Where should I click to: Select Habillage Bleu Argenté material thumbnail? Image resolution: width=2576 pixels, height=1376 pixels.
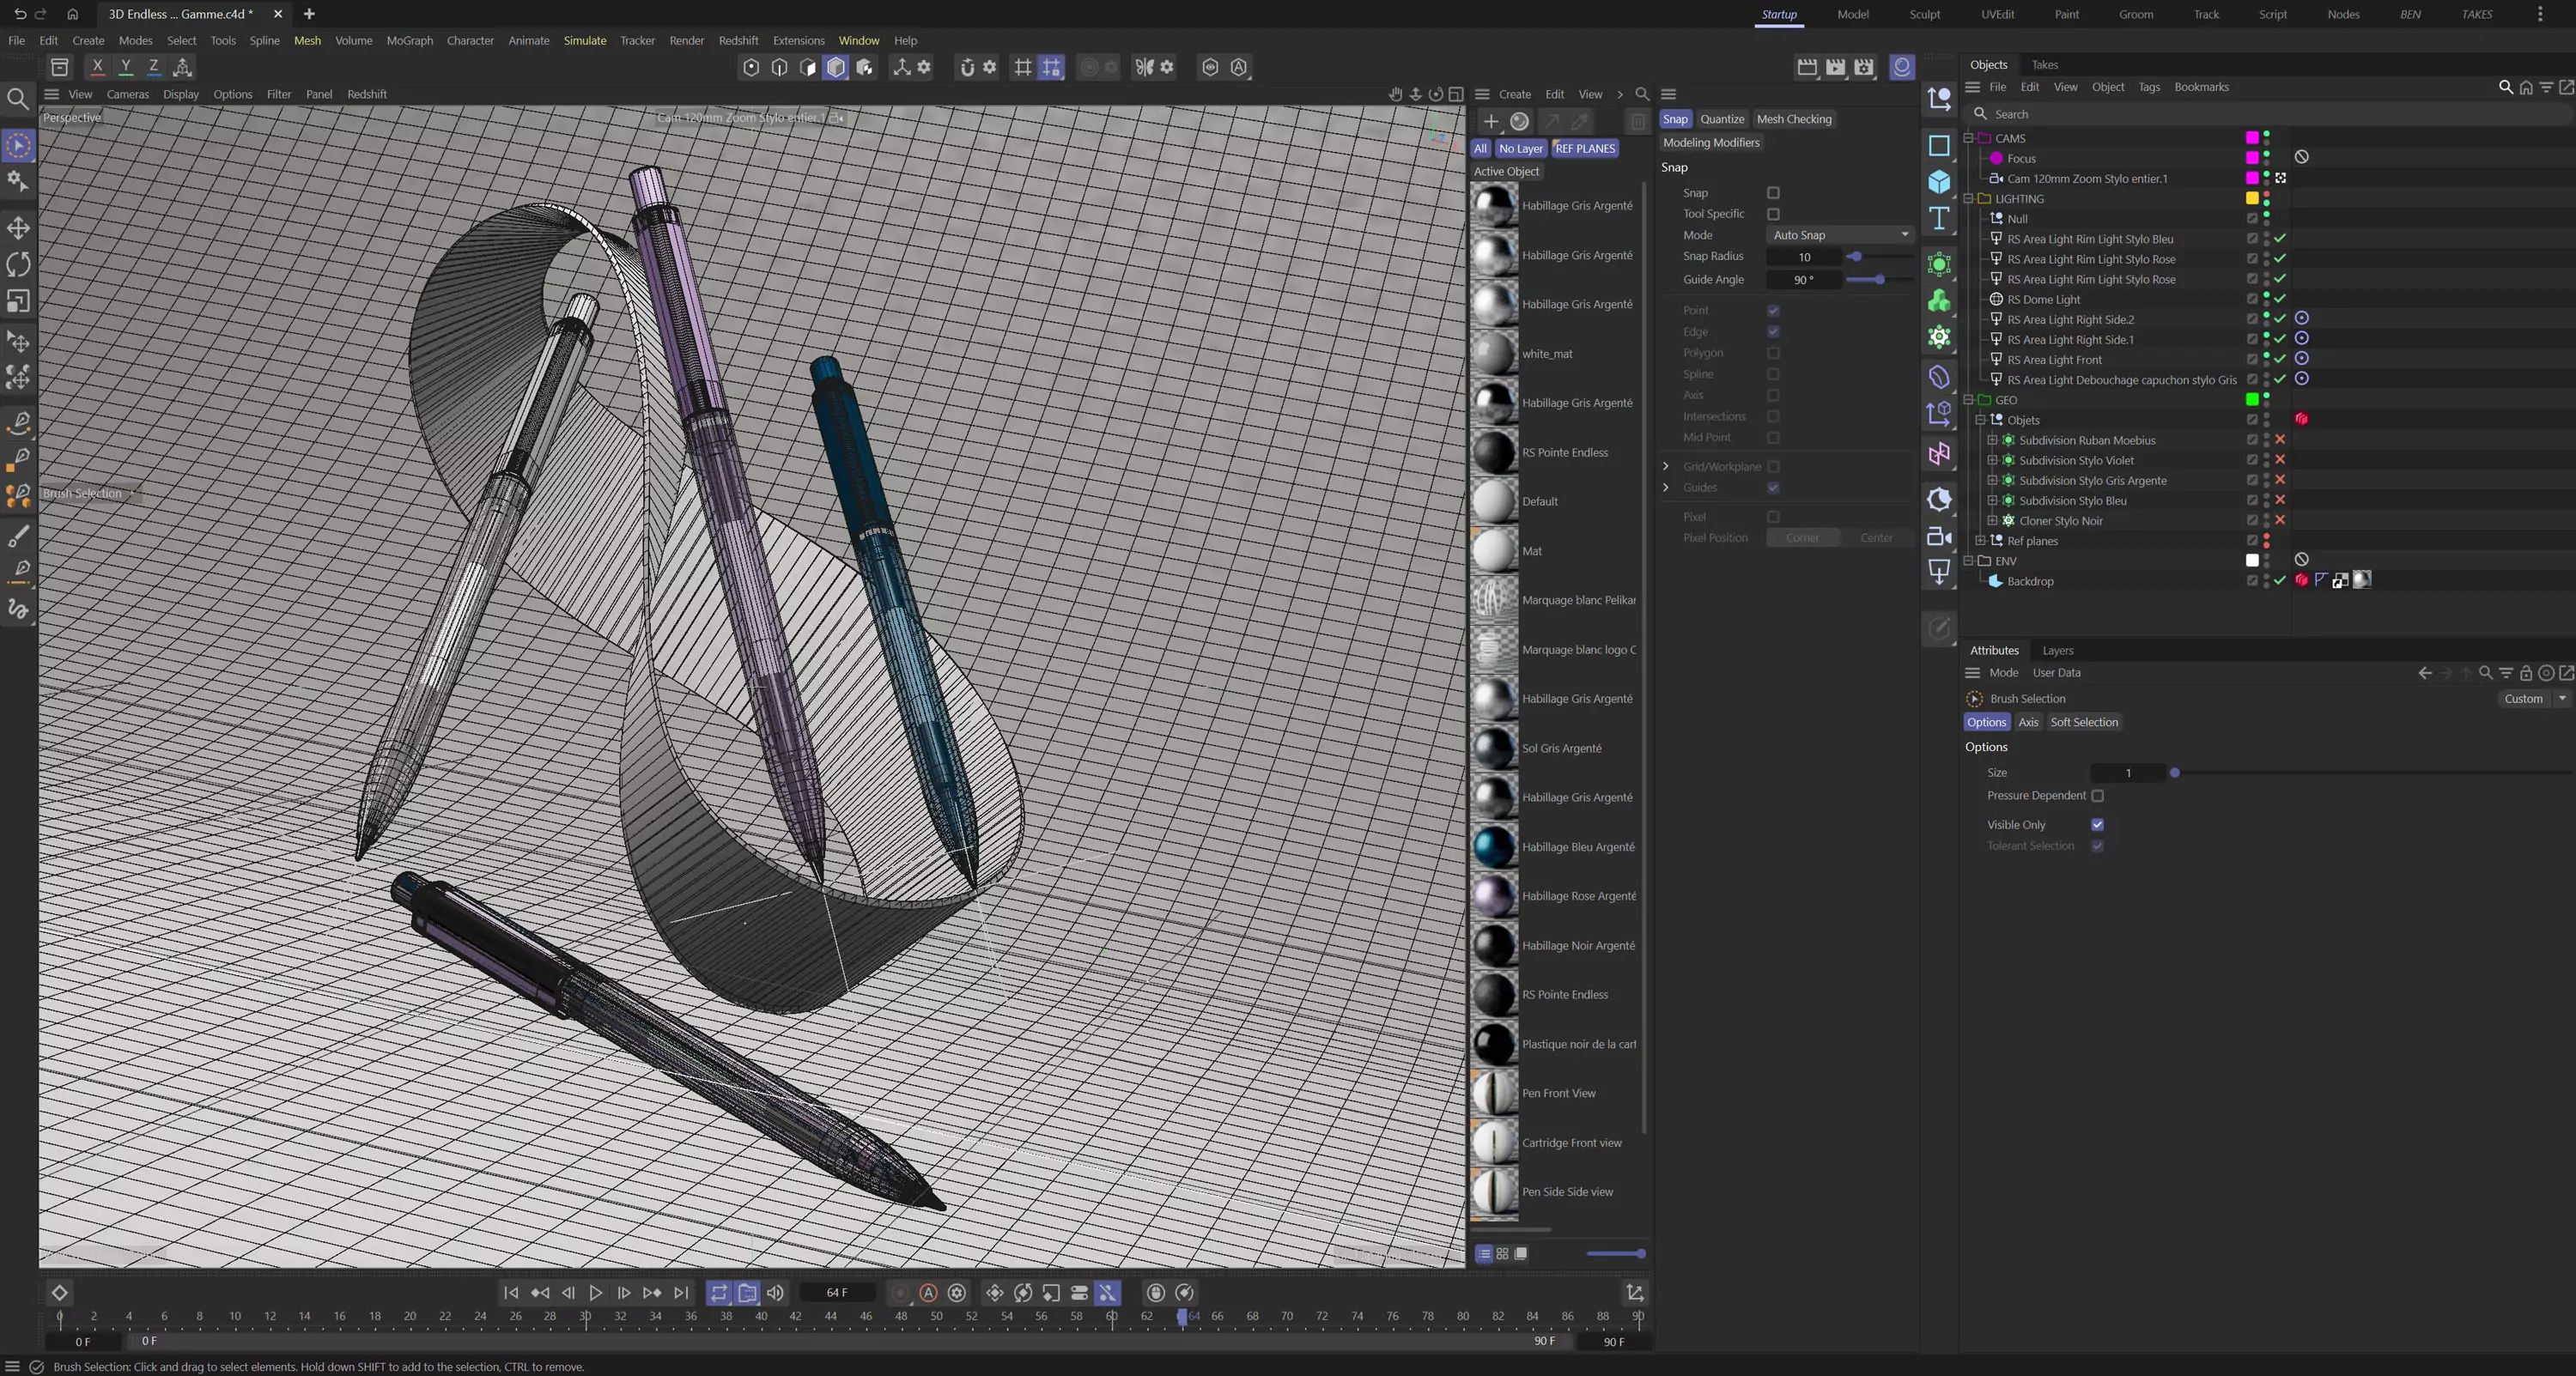(1494, 847)
